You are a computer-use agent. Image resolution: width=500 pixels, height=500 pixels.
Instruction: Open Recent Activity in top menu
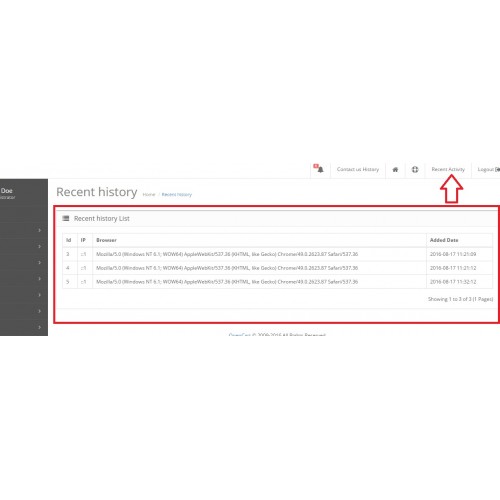[x=448, y=169]
